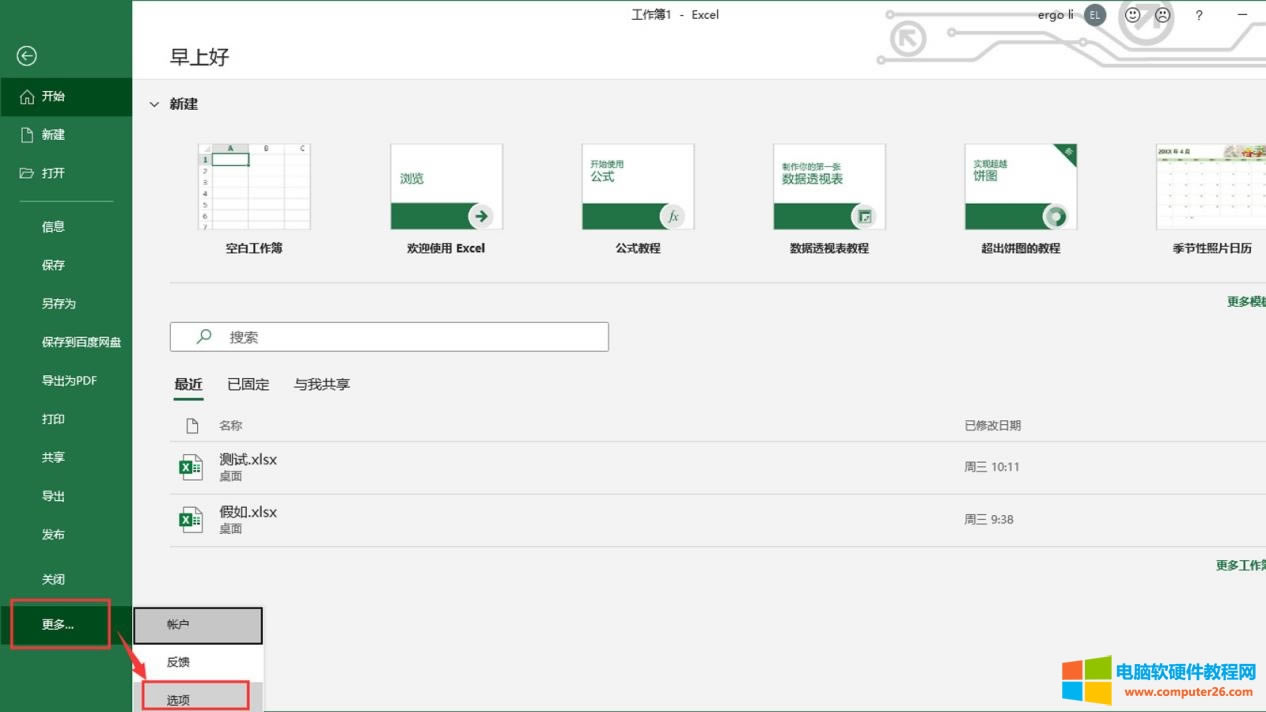Open the 数据透视表教程 template

click(829, 199)
